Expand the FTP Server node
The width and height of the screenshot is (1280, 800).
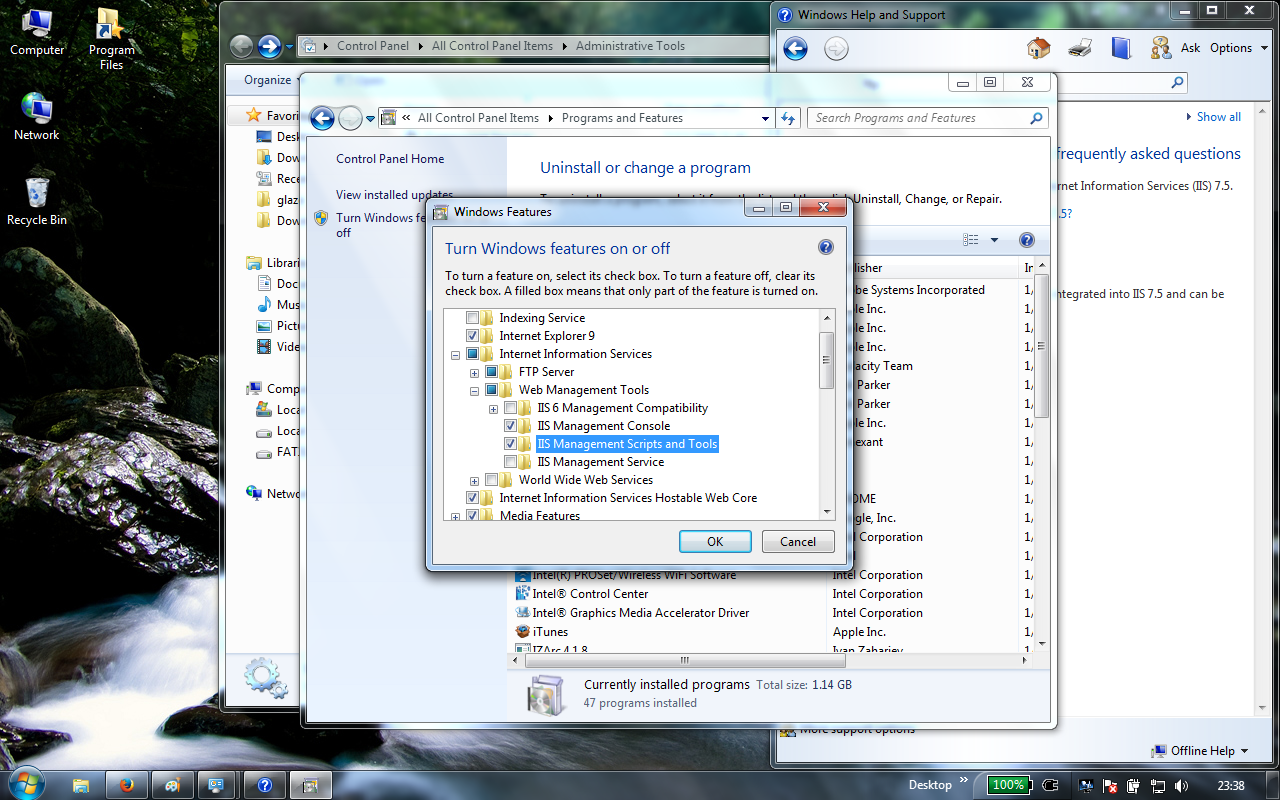474,373
